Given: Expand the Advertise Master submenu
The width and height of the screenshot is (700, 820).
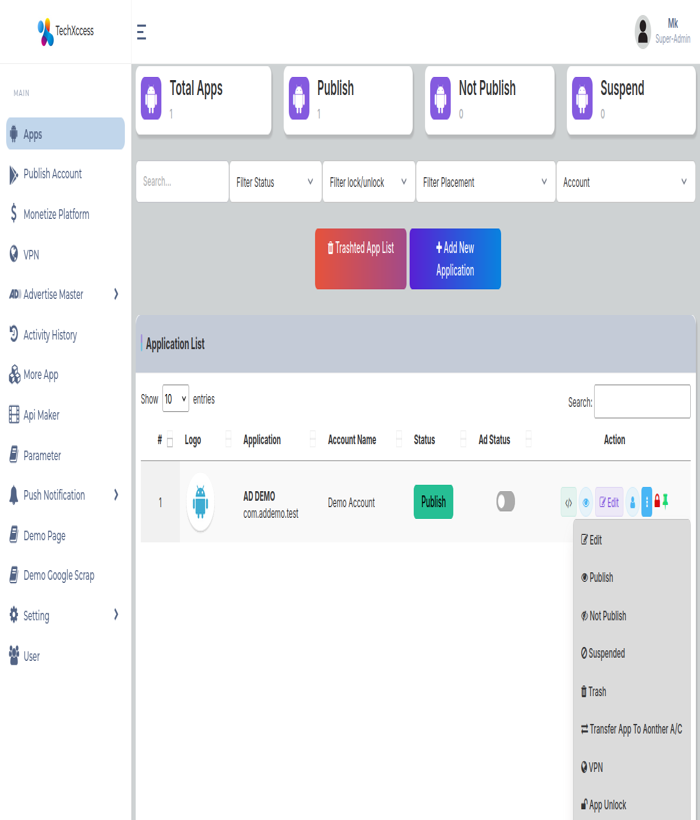Looking at the screenshot, I should [x=65, y=294].
